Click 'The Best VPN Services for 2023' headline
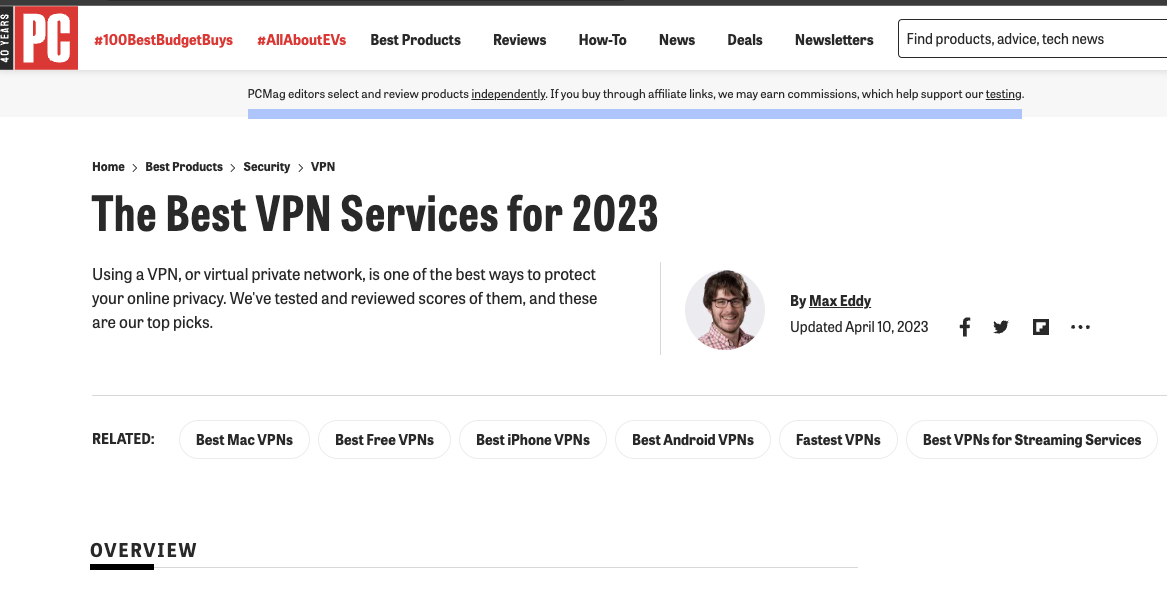Screen dimensions: 1167x589 point(375,214)
